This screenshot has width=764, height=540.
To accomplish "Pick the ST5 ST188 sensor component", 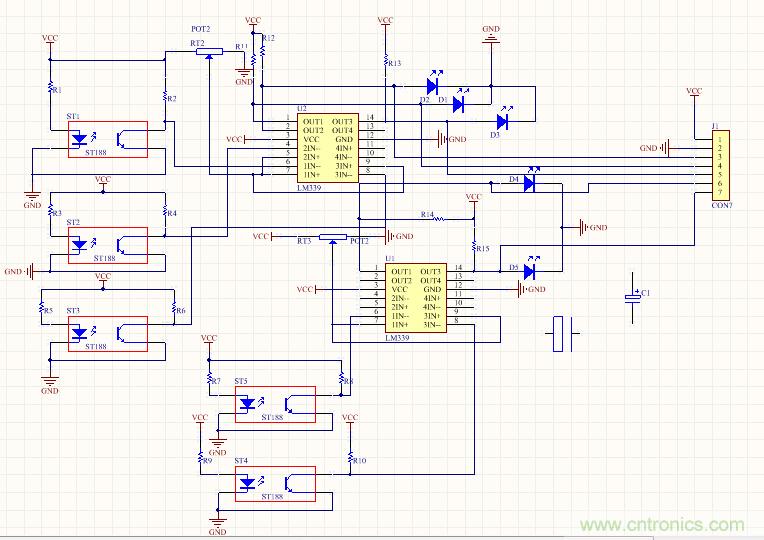I will click(274, 403).
